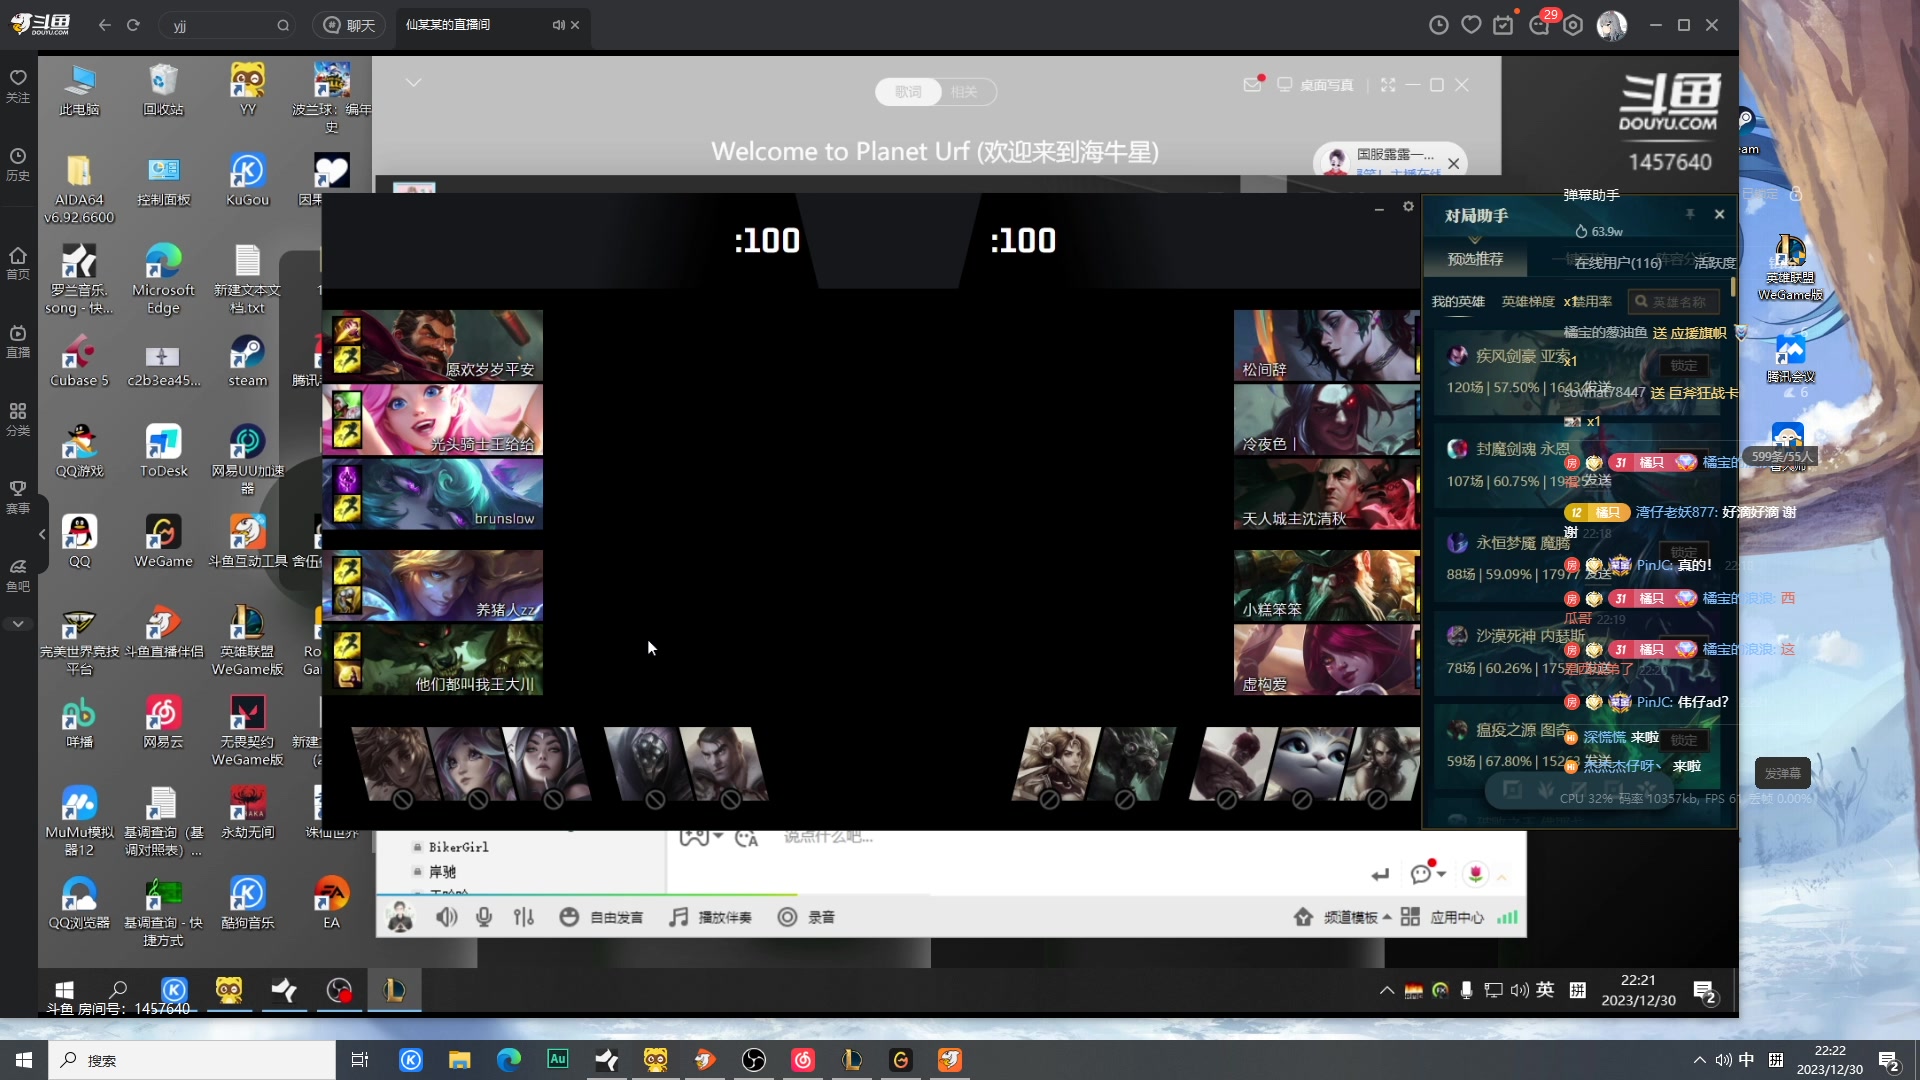Pin the 对局助手 panel

1690,214
